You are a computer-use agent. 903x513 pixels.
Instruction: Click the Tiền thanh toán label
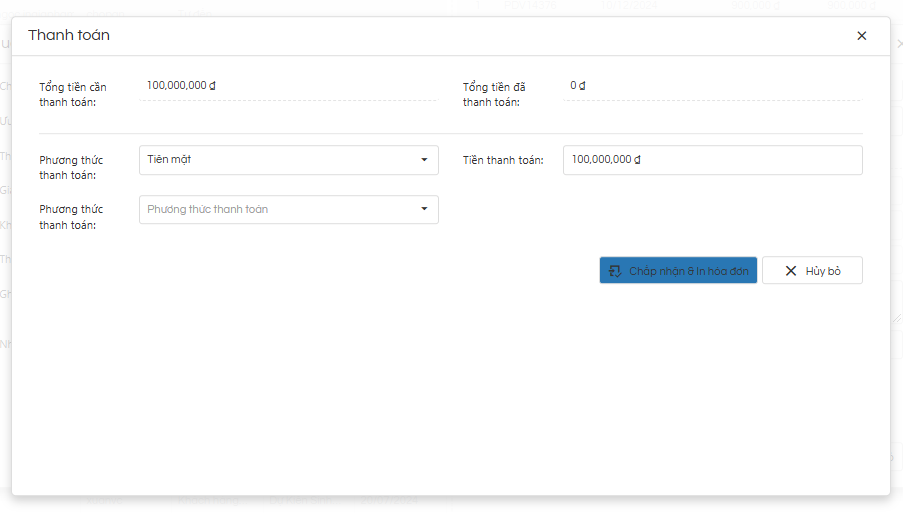(x=503, y=160)
